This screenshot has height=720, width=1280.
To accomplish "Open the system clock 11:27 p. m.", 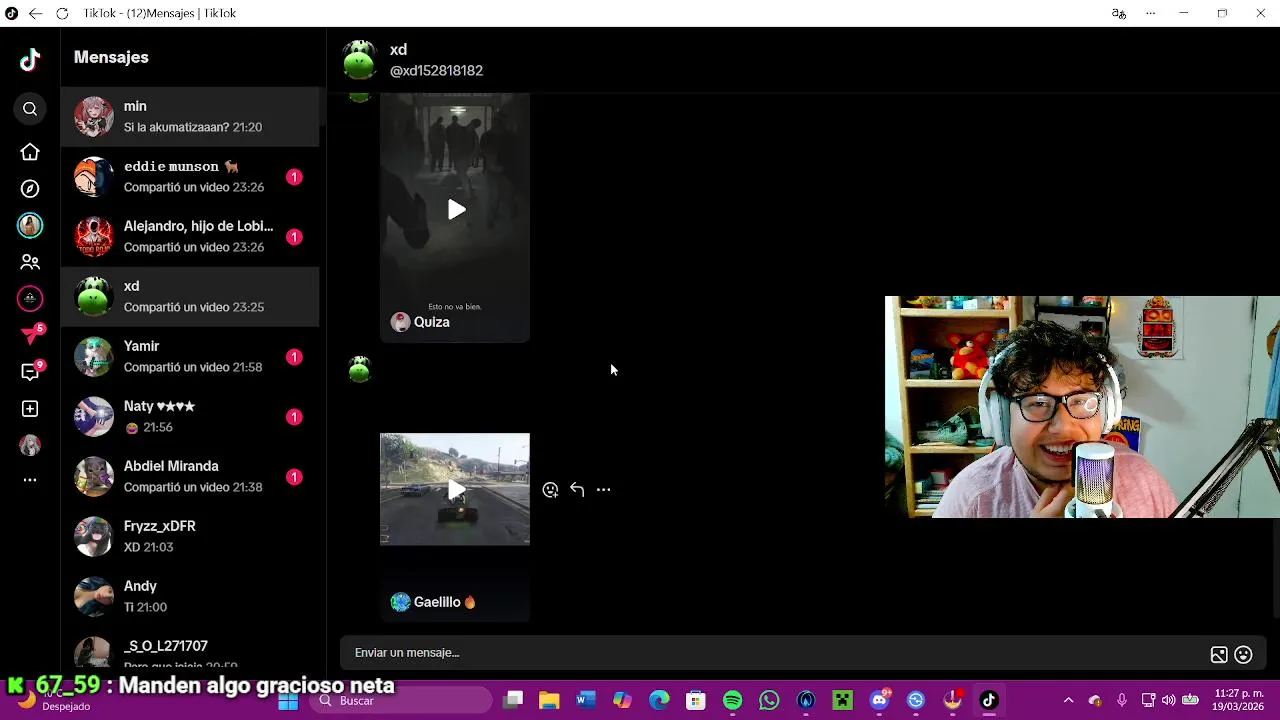I will [1238, 700].
